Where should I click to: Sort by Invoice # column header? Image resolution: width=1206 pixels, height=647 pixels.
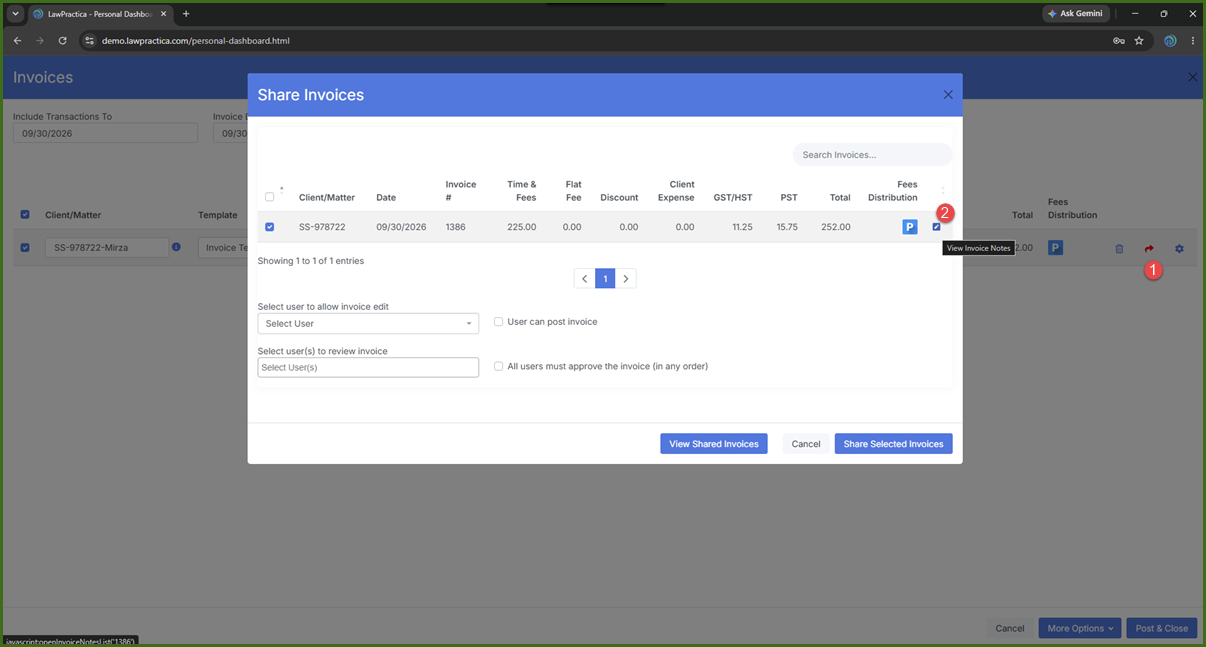pyautogui.click(x=461, y=191)
